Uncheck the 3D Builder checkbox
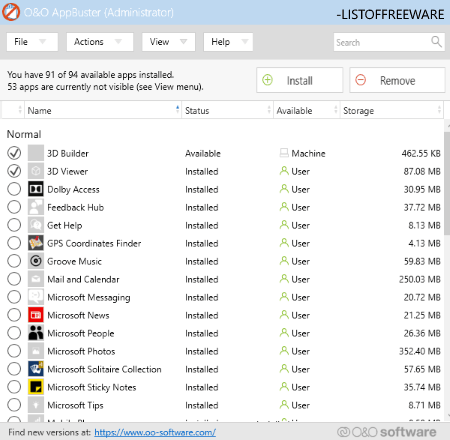The height and width of the screenshot is (440, 450). click(14, 153)
